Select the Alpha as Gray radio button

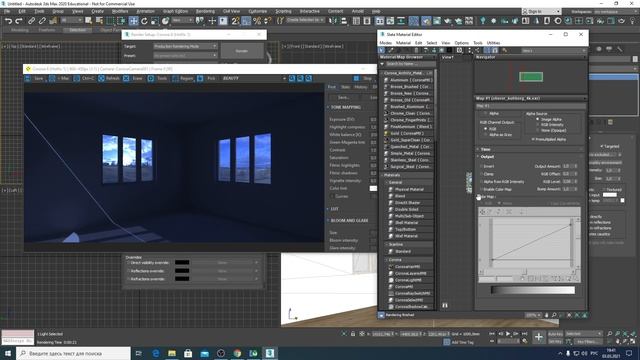click(x=486, y=134)
